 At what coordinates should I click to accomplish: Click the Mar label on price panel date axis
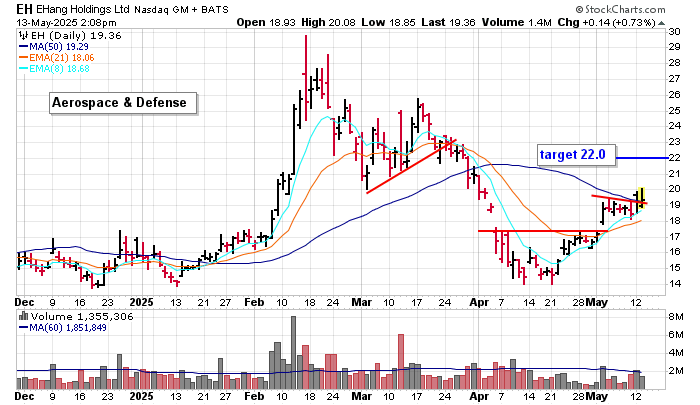coord(362,302)
